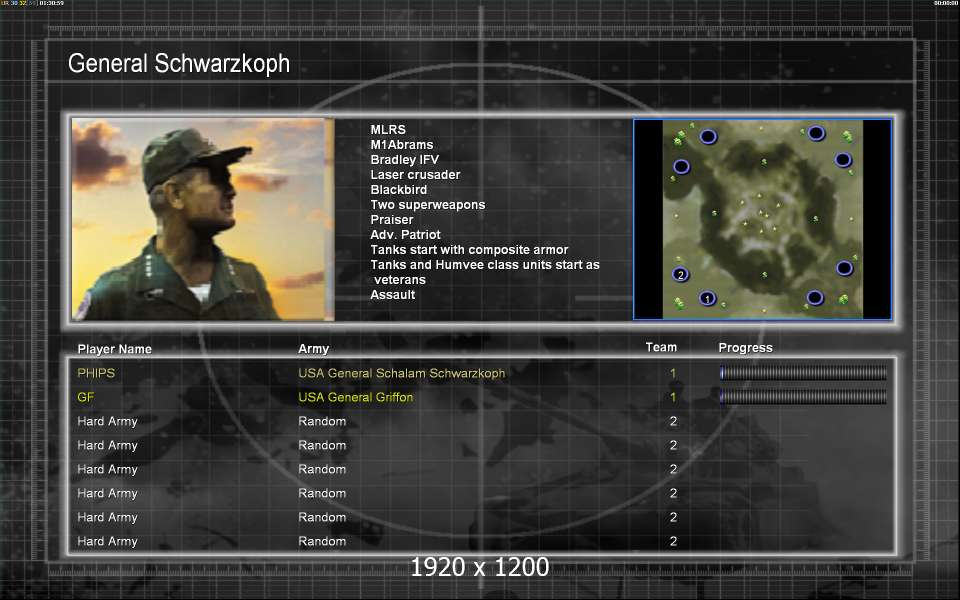Click 'USA General Schalam Schwarzkoph' army entry
Image resolution: width=960 pixels, height=600 pixels.
pos(402,373)
